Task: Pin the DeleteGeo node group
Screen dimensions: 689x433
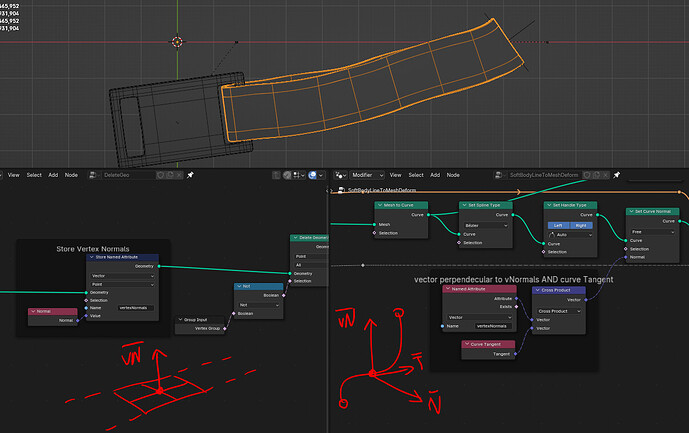Action: pos(190,175)
